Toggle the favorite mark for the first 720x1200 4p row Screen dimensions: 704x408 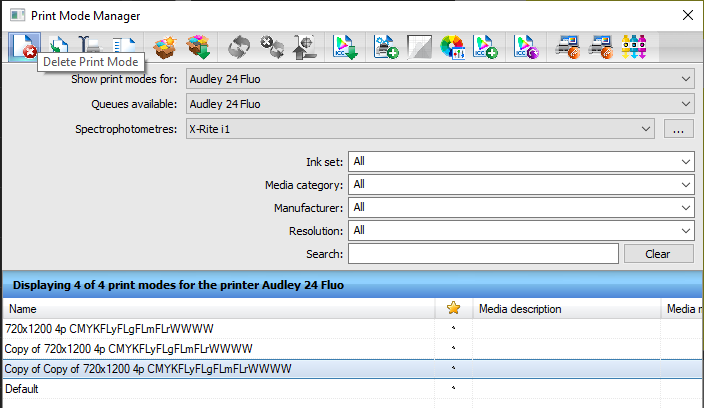pyautogui.click(x=453, y=328)
